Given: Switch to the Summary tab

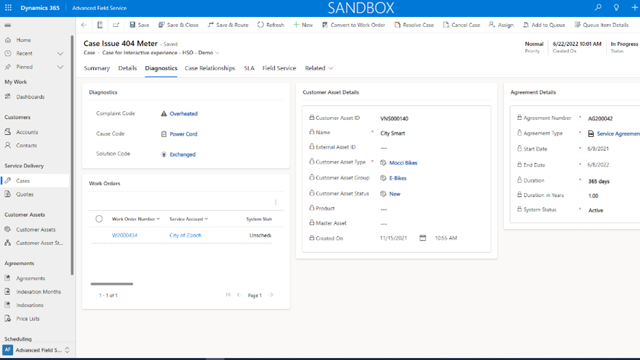Looking at the screenshot, I should tap(97, 68).
